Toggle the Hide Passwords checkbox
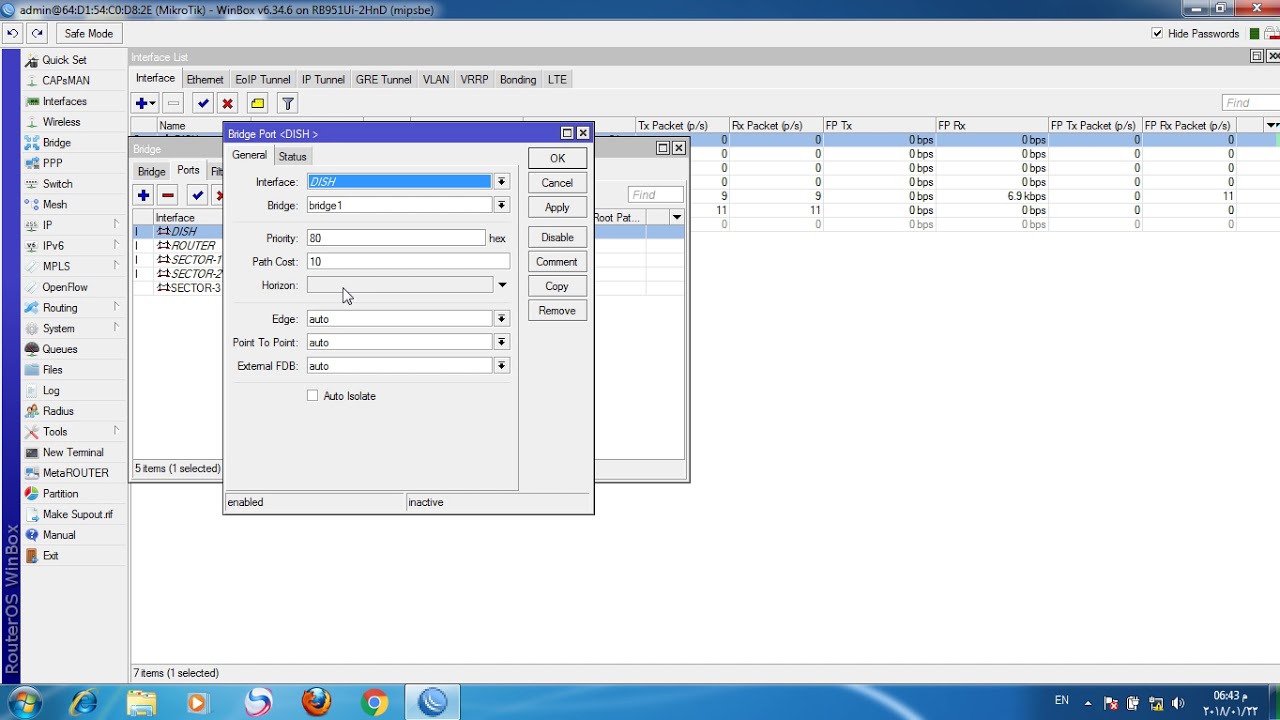Image resolution: width=1280 pixels, height=720 pixels. point(1158,33)
